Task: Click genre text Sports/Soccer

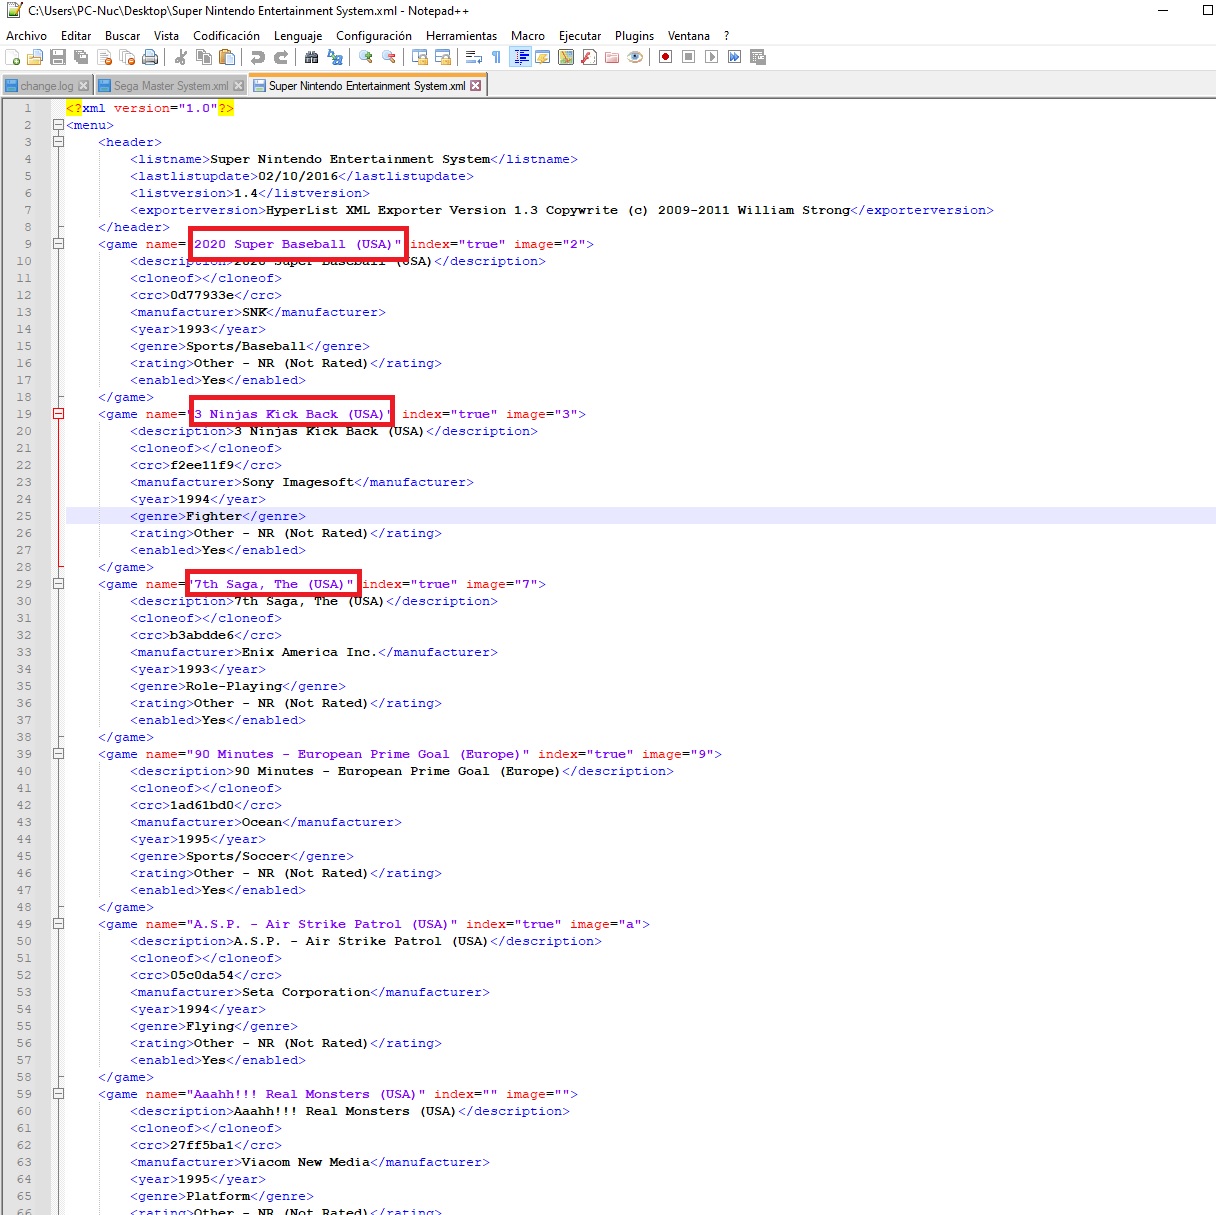Action: coord(238,856)
